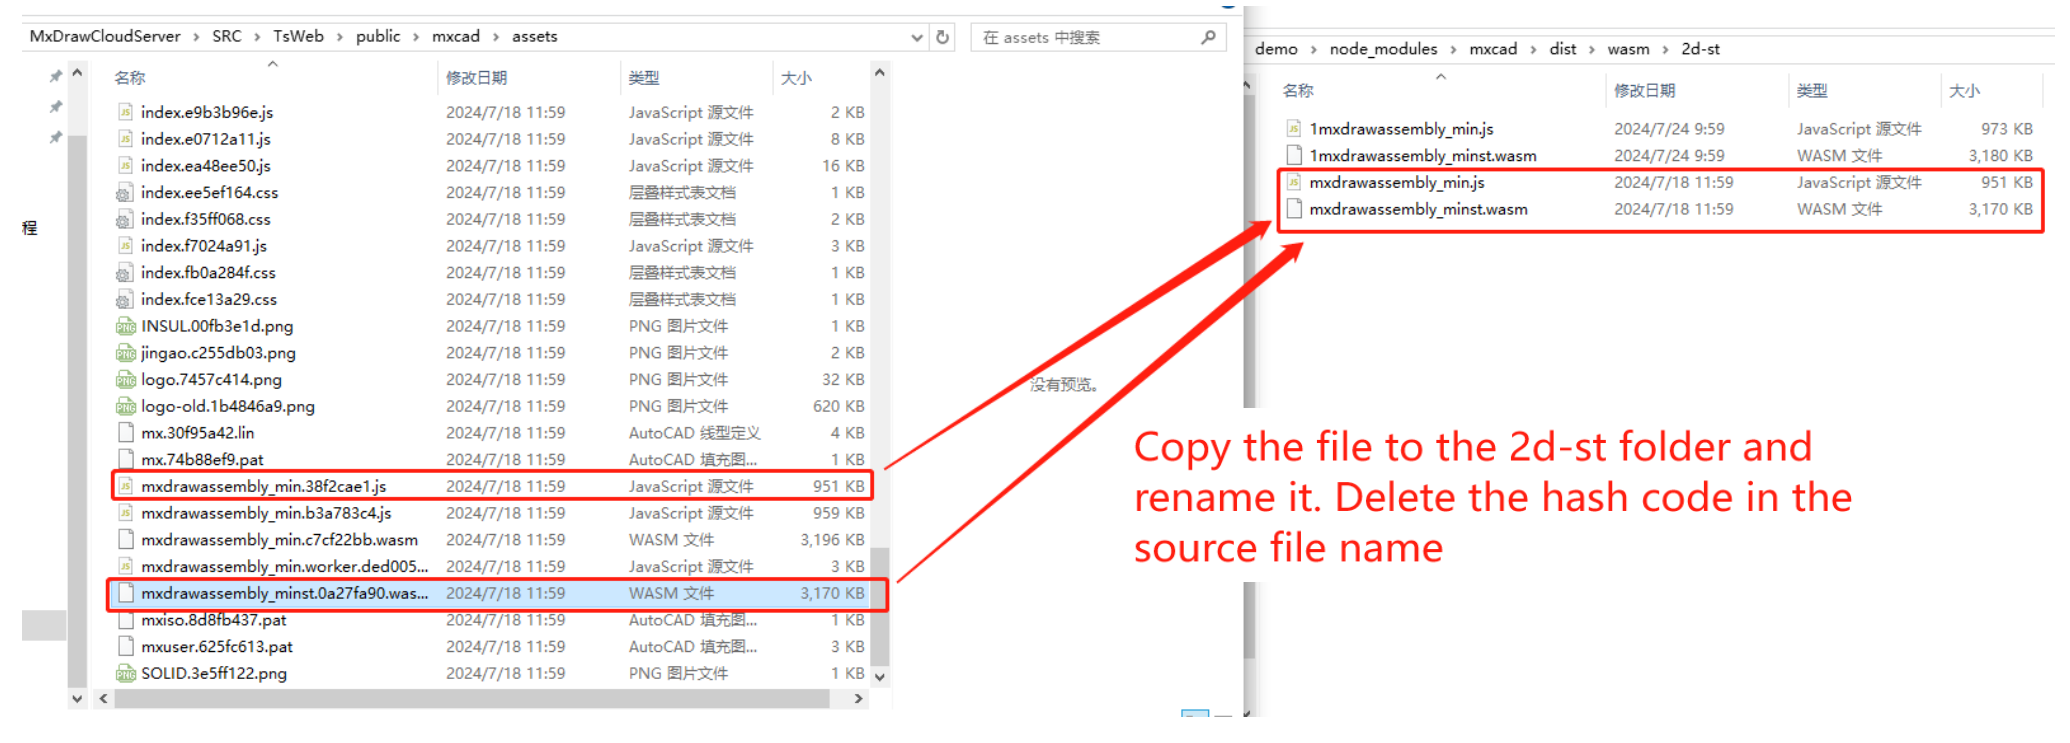Sort right file list by 大小 column
The height and width of the screenshot is (743, 2070).
(x=1964, y=91)
